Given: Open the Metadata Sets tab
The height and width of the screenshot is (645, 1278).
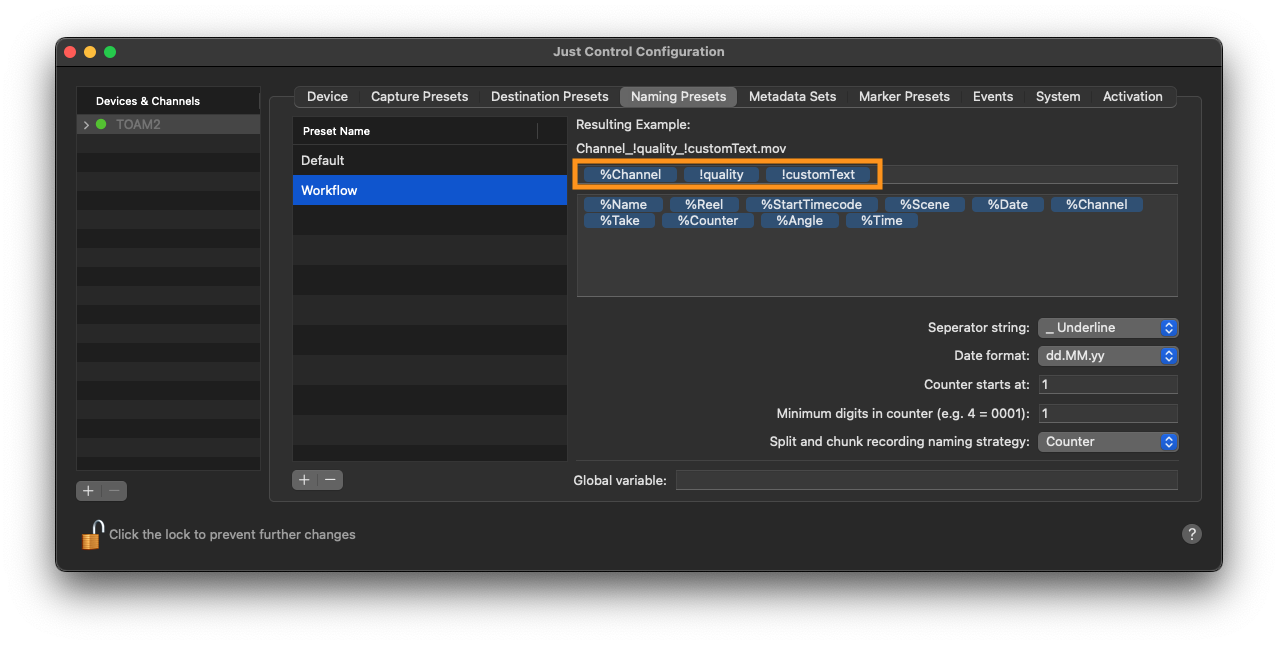Looking at the screenshot, I should pyautogui.click(x=792, y=97).
